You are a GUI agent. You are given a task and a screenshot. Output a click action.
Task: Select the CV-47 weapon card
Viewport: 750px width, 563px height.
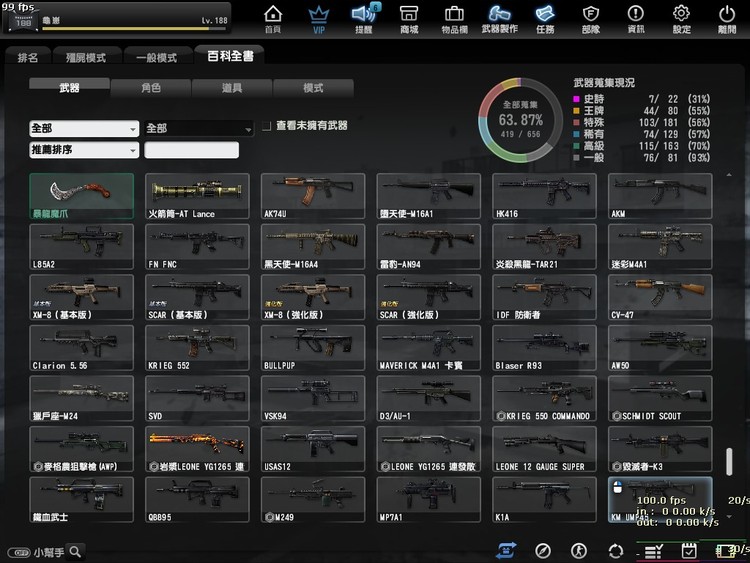pyautogui.click(x=661, y=297)
